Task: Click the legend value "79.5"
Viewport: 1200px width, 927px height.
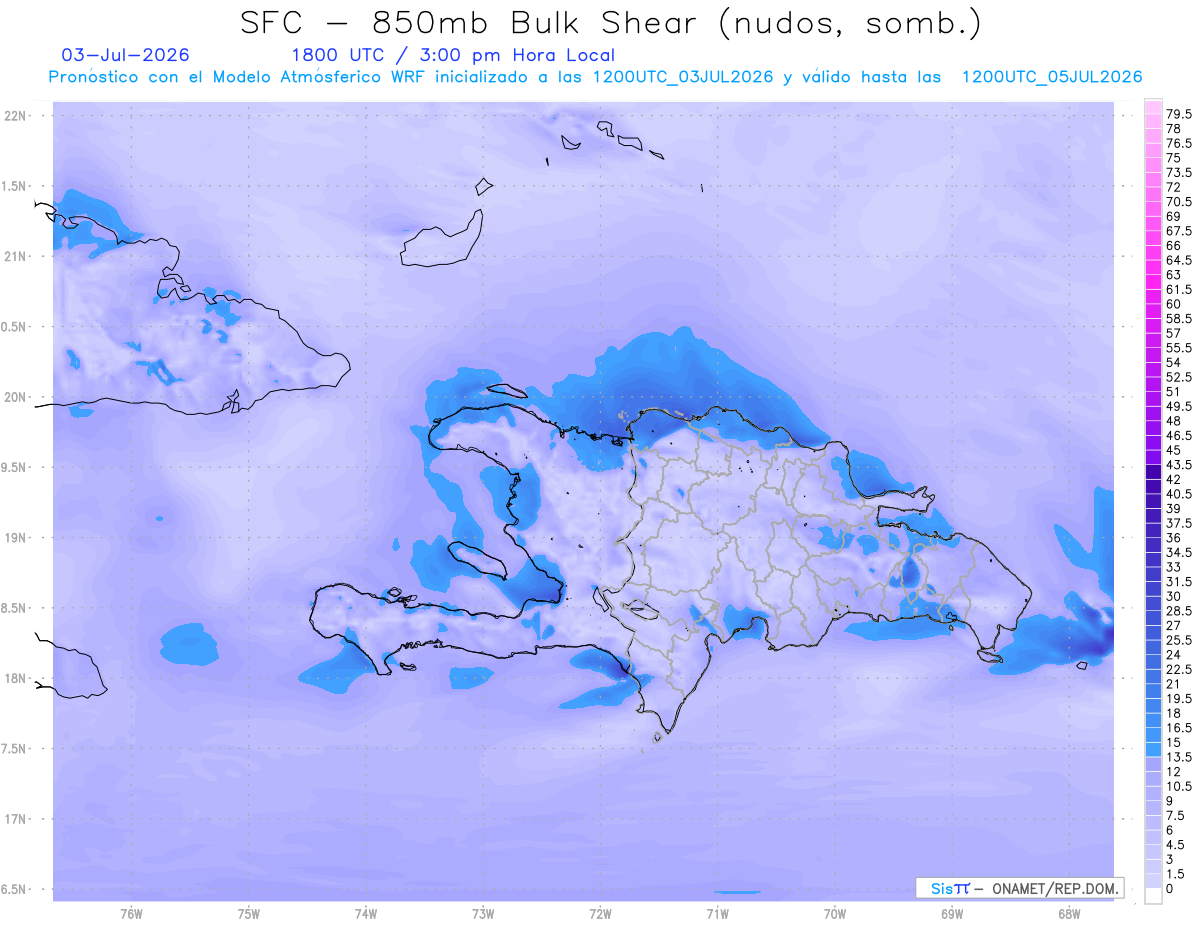Action: click(1179, 115)
